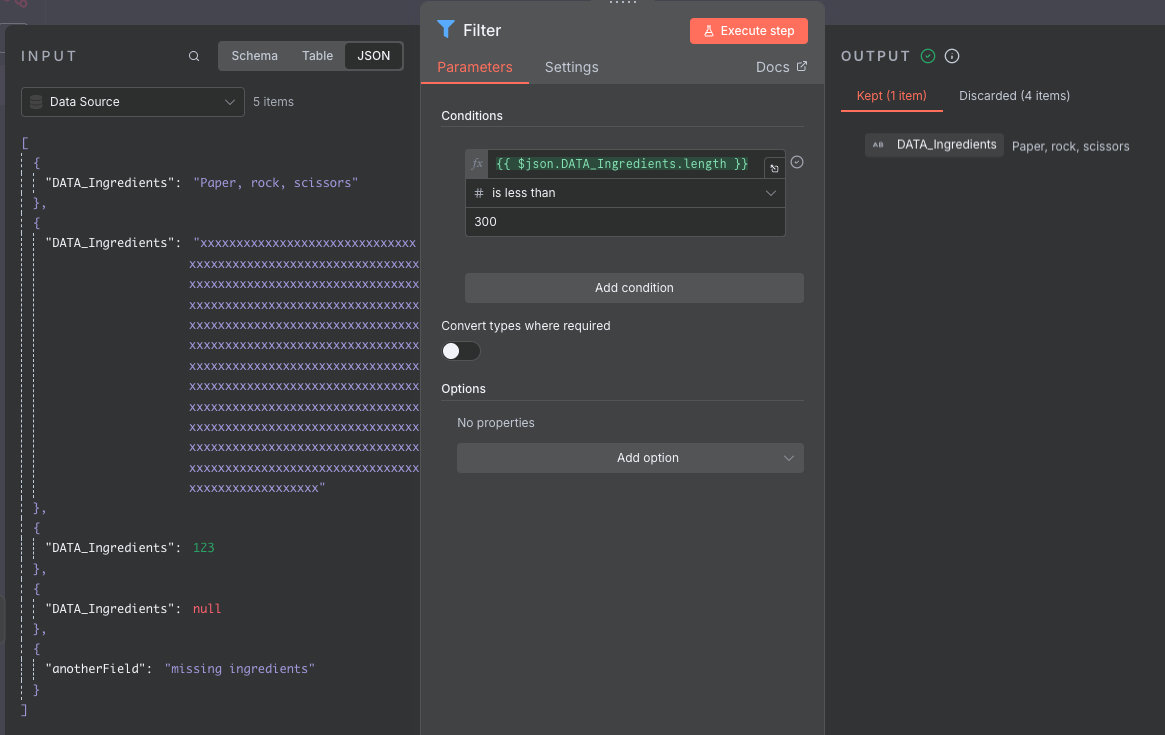Switch input view to Schema
The height and width of the screenshot is (735, 1165).
pos(254,56)
